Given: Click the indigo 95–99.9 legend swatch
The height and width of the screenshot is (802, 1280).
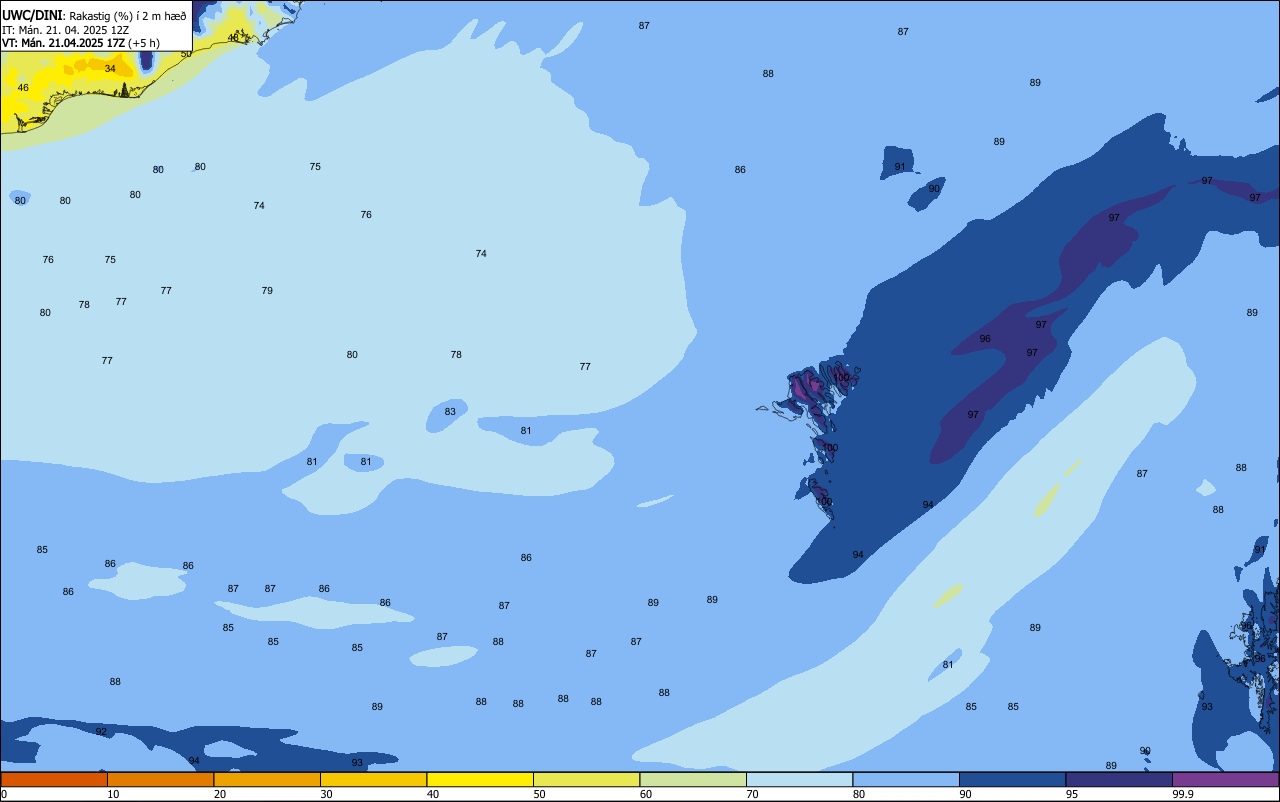Looking at the screenshot, I should point(1119,779).
